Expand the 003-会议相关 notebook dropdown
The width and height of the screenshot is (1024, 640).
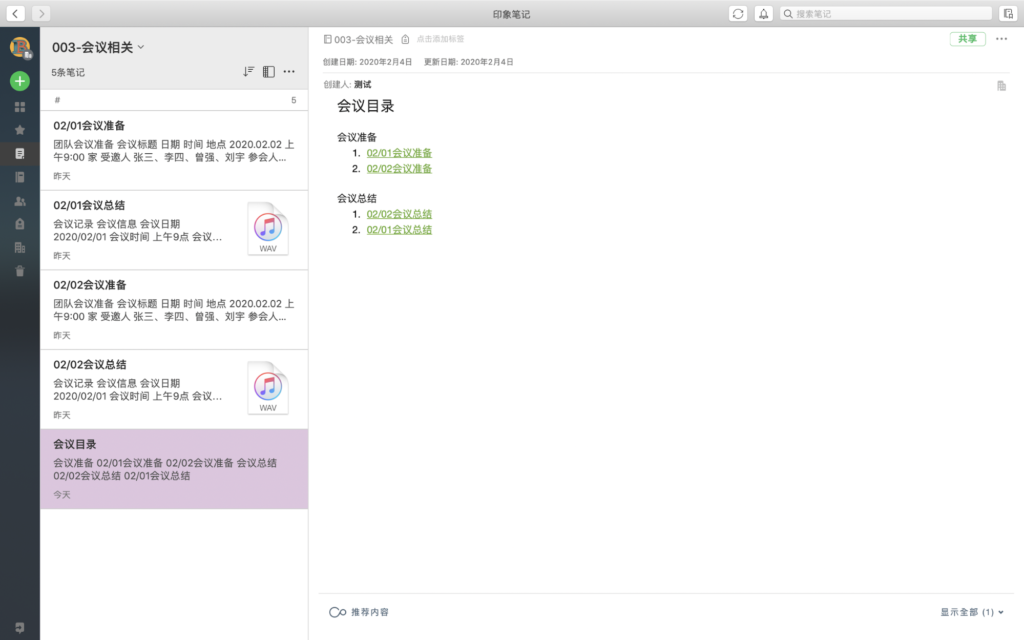(141, 47)
